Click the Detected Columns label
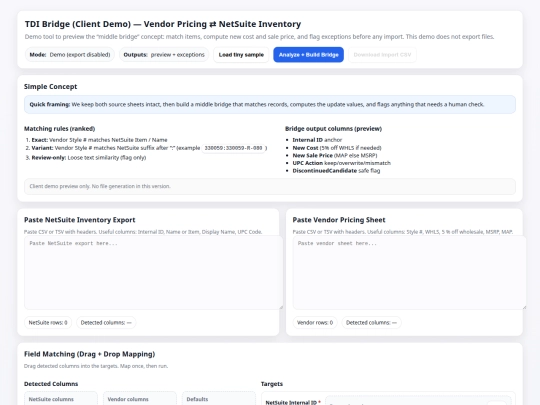This screenshot has width=540, height=405. coord(51,384)
